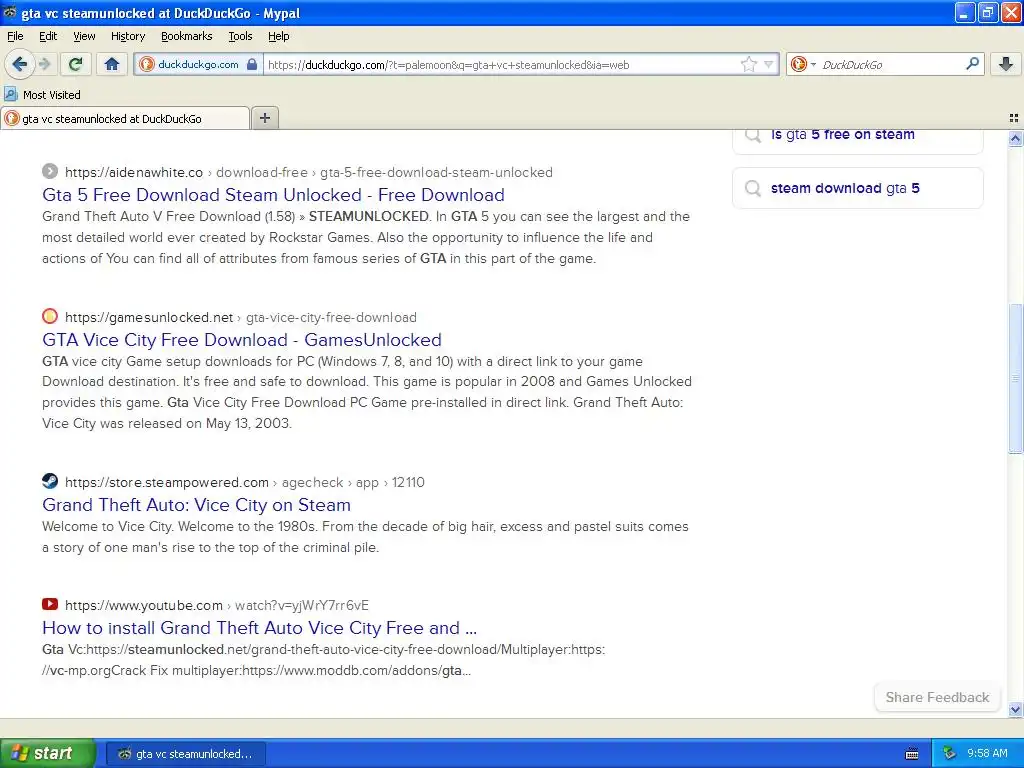Click the store.steampowered.com result URL
Image resolution: width=1024 pixels, height=768 pixels.
point(244,483)
